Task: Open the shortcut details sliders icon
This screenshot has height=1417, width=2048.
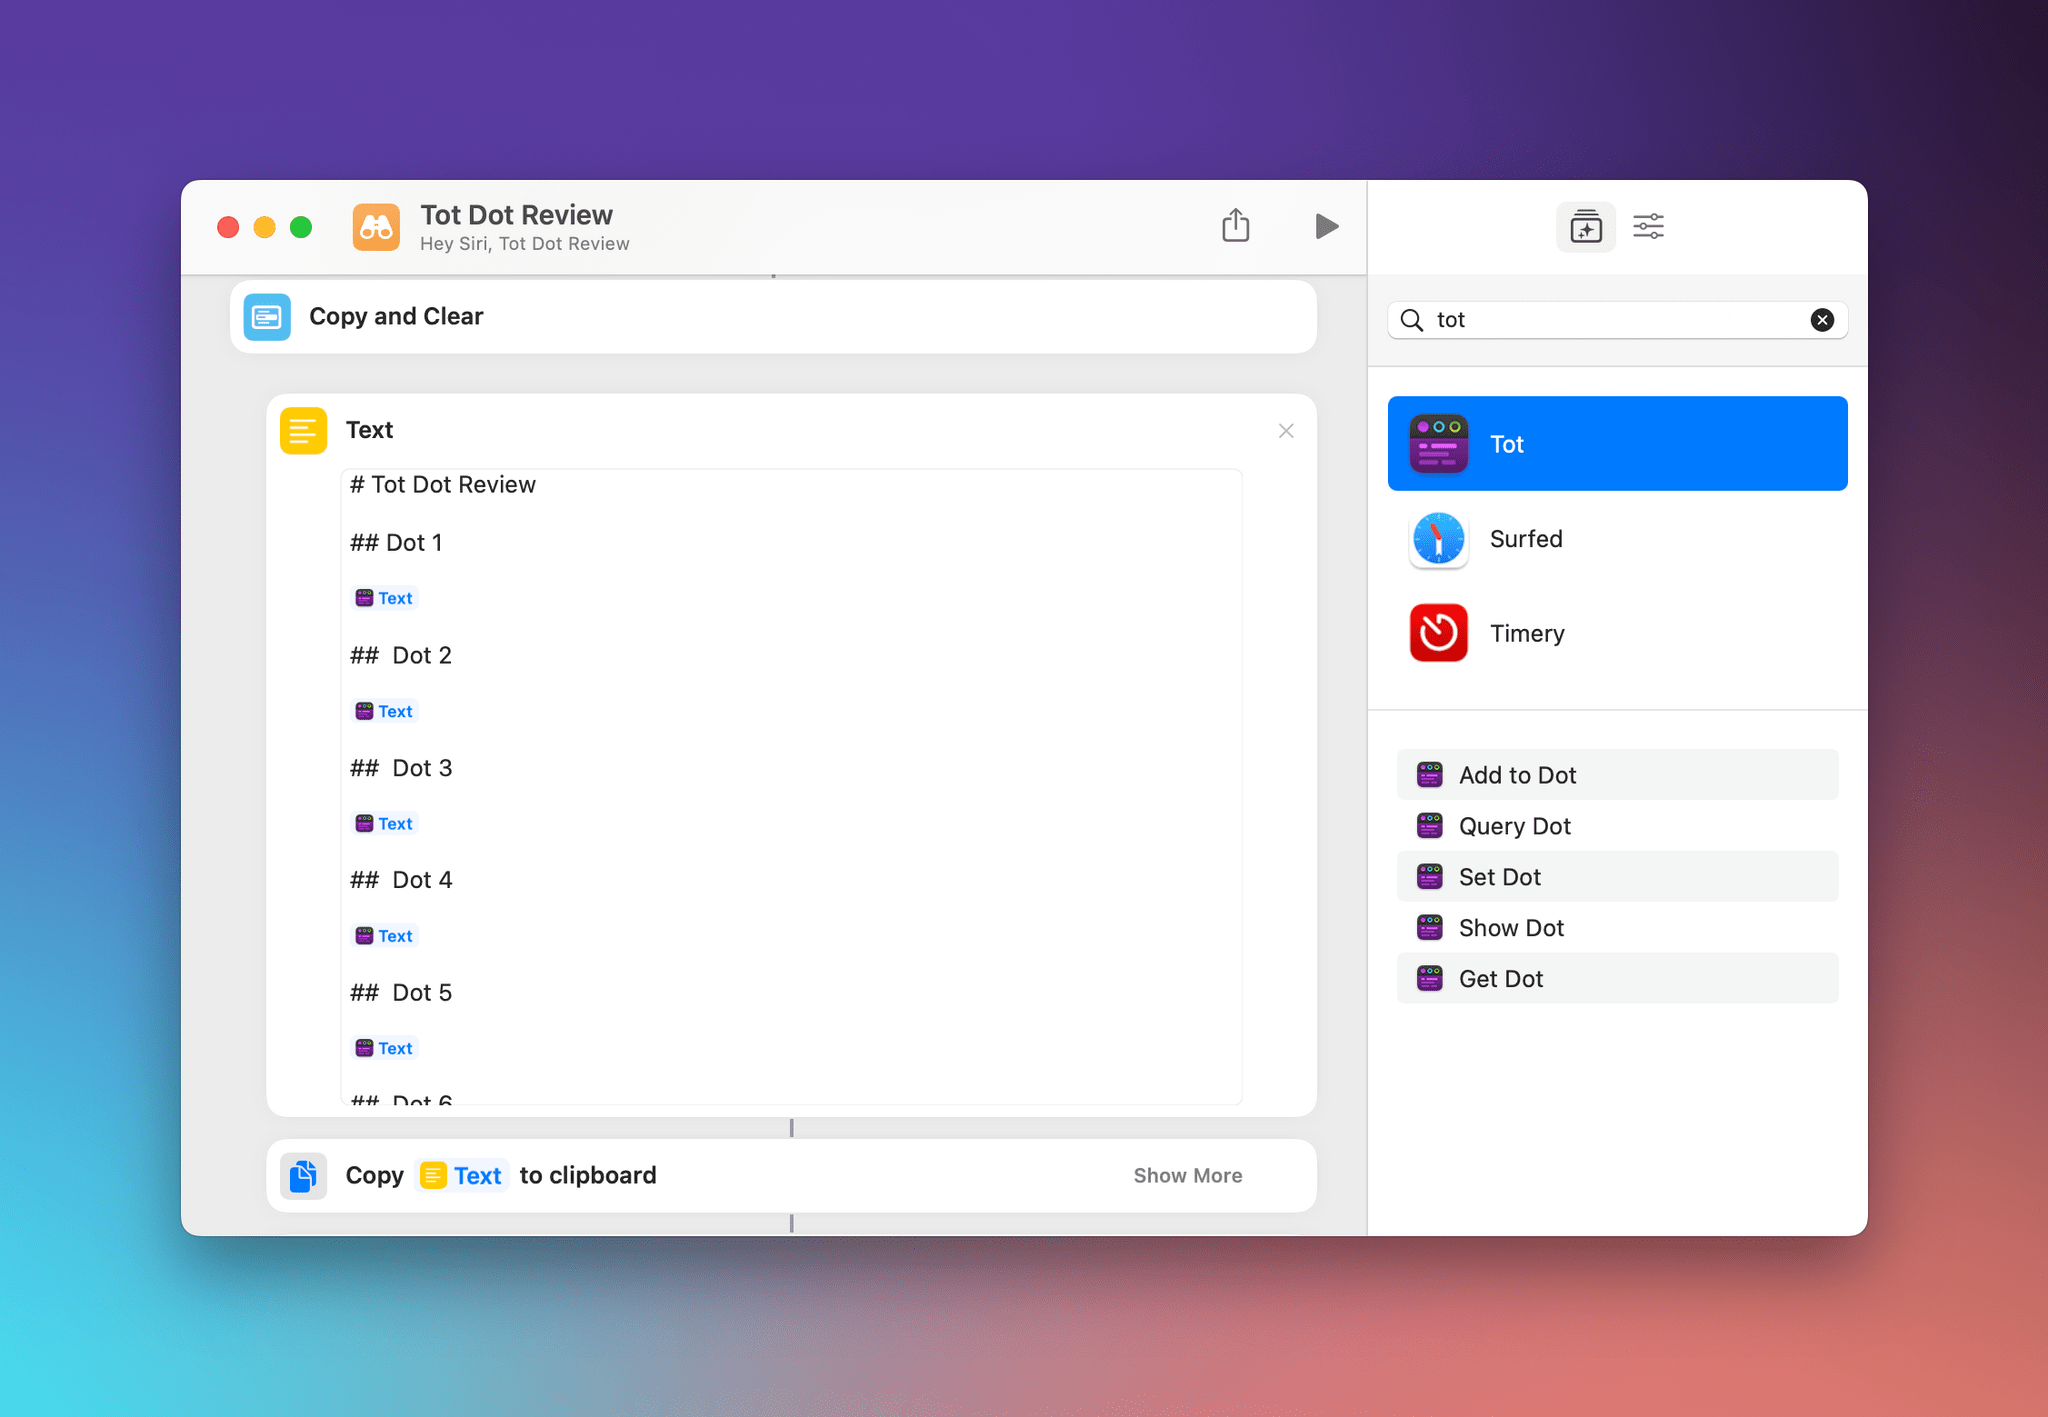Action: click(1648, 227)
